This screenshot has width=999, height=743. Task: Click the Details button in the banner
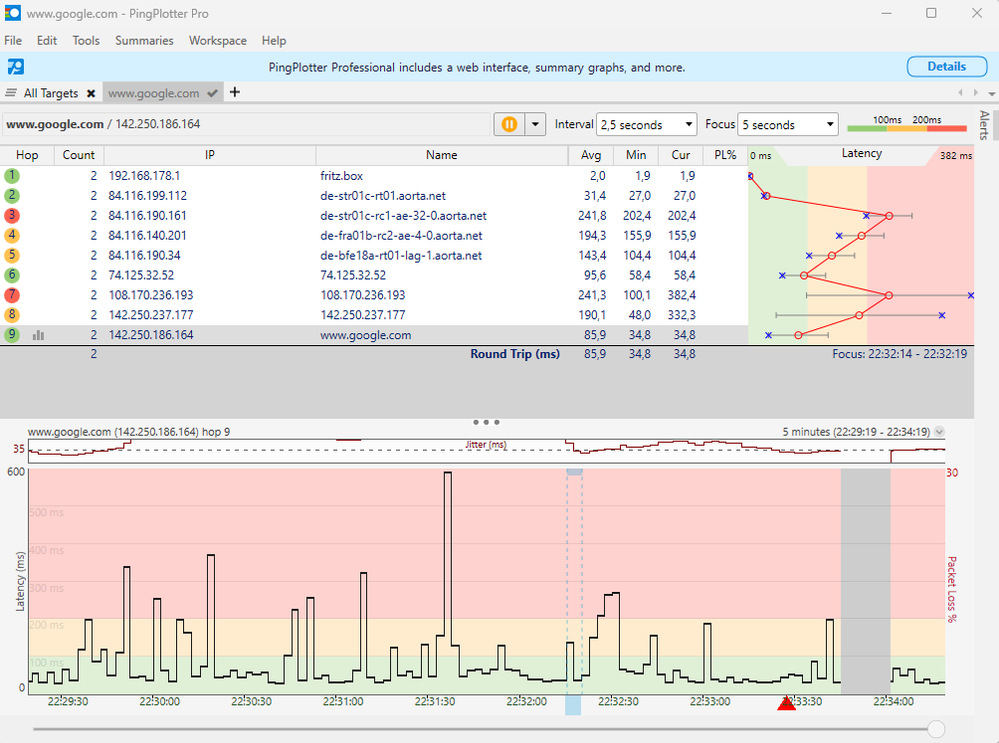click(x=946, y=67)
